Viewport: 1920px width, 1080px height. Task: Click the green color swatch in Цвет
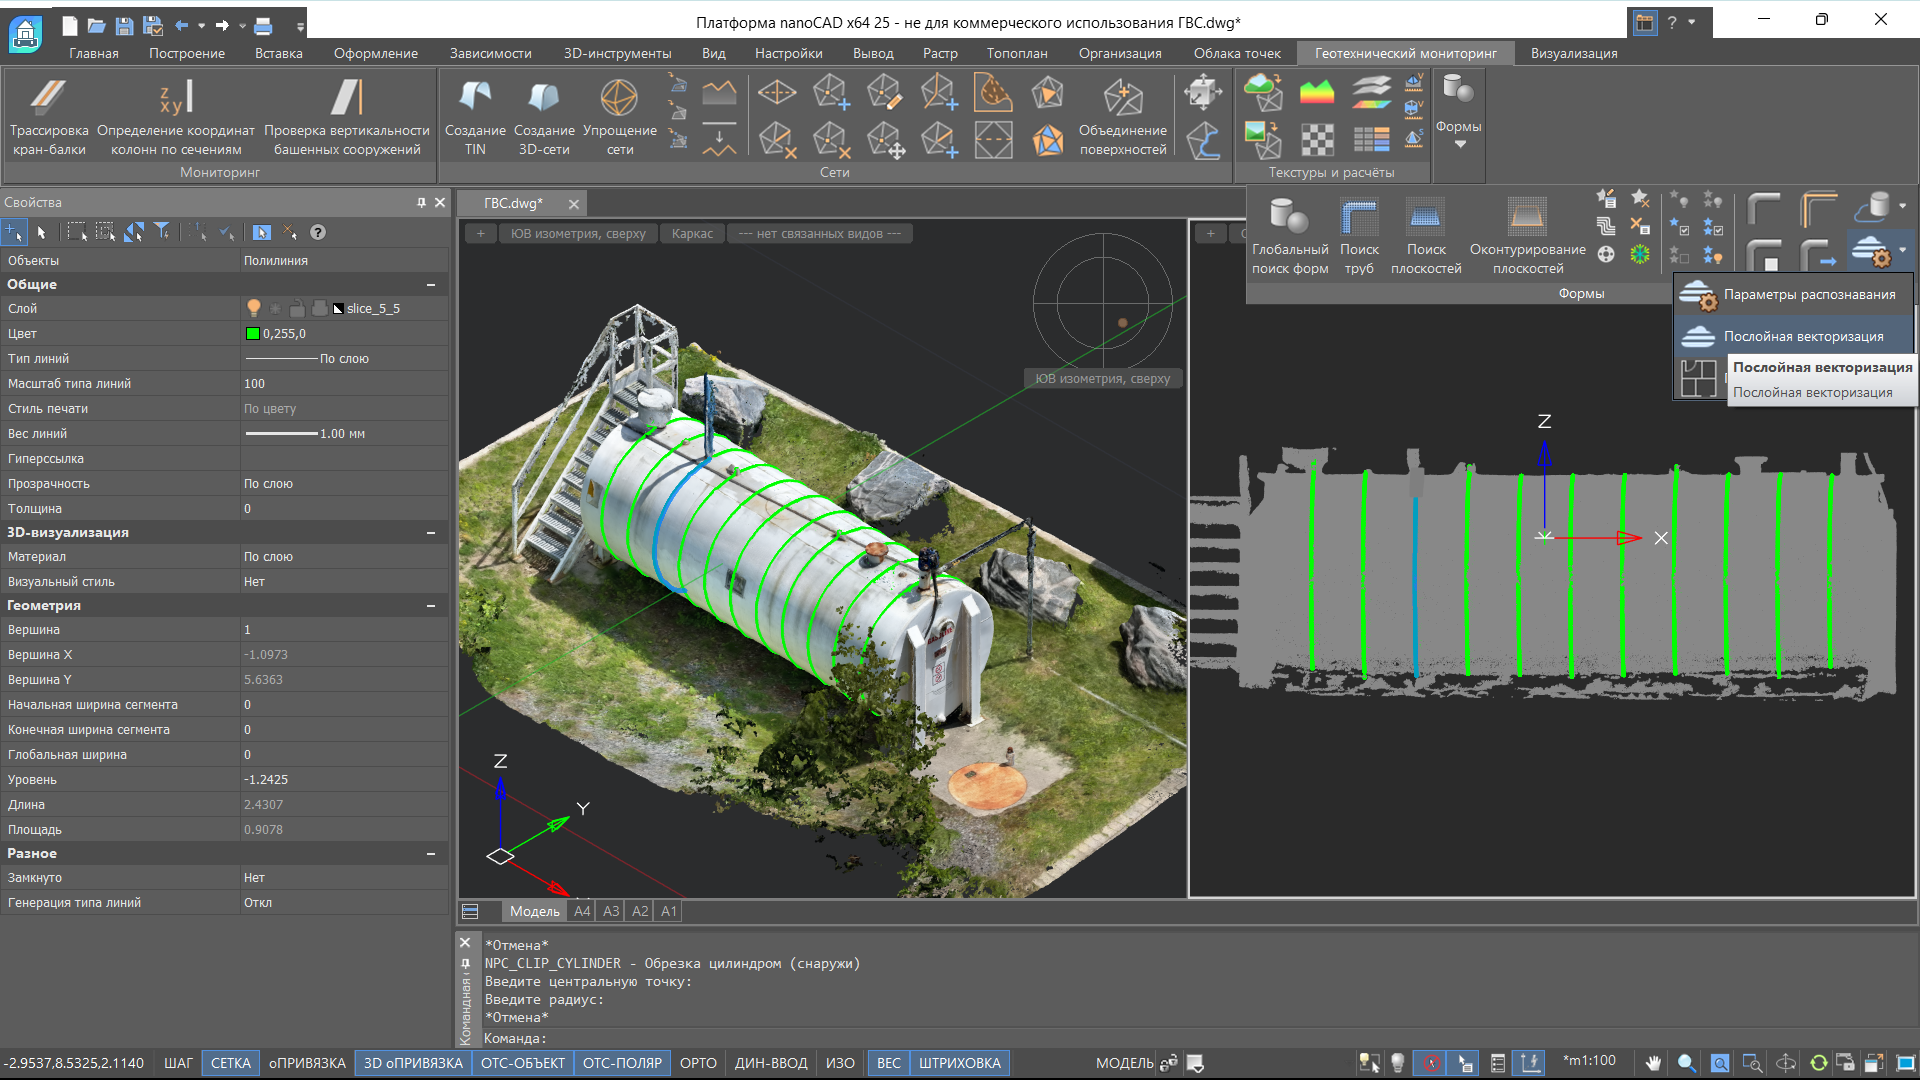pyautogui.click(x=253, y=334)
